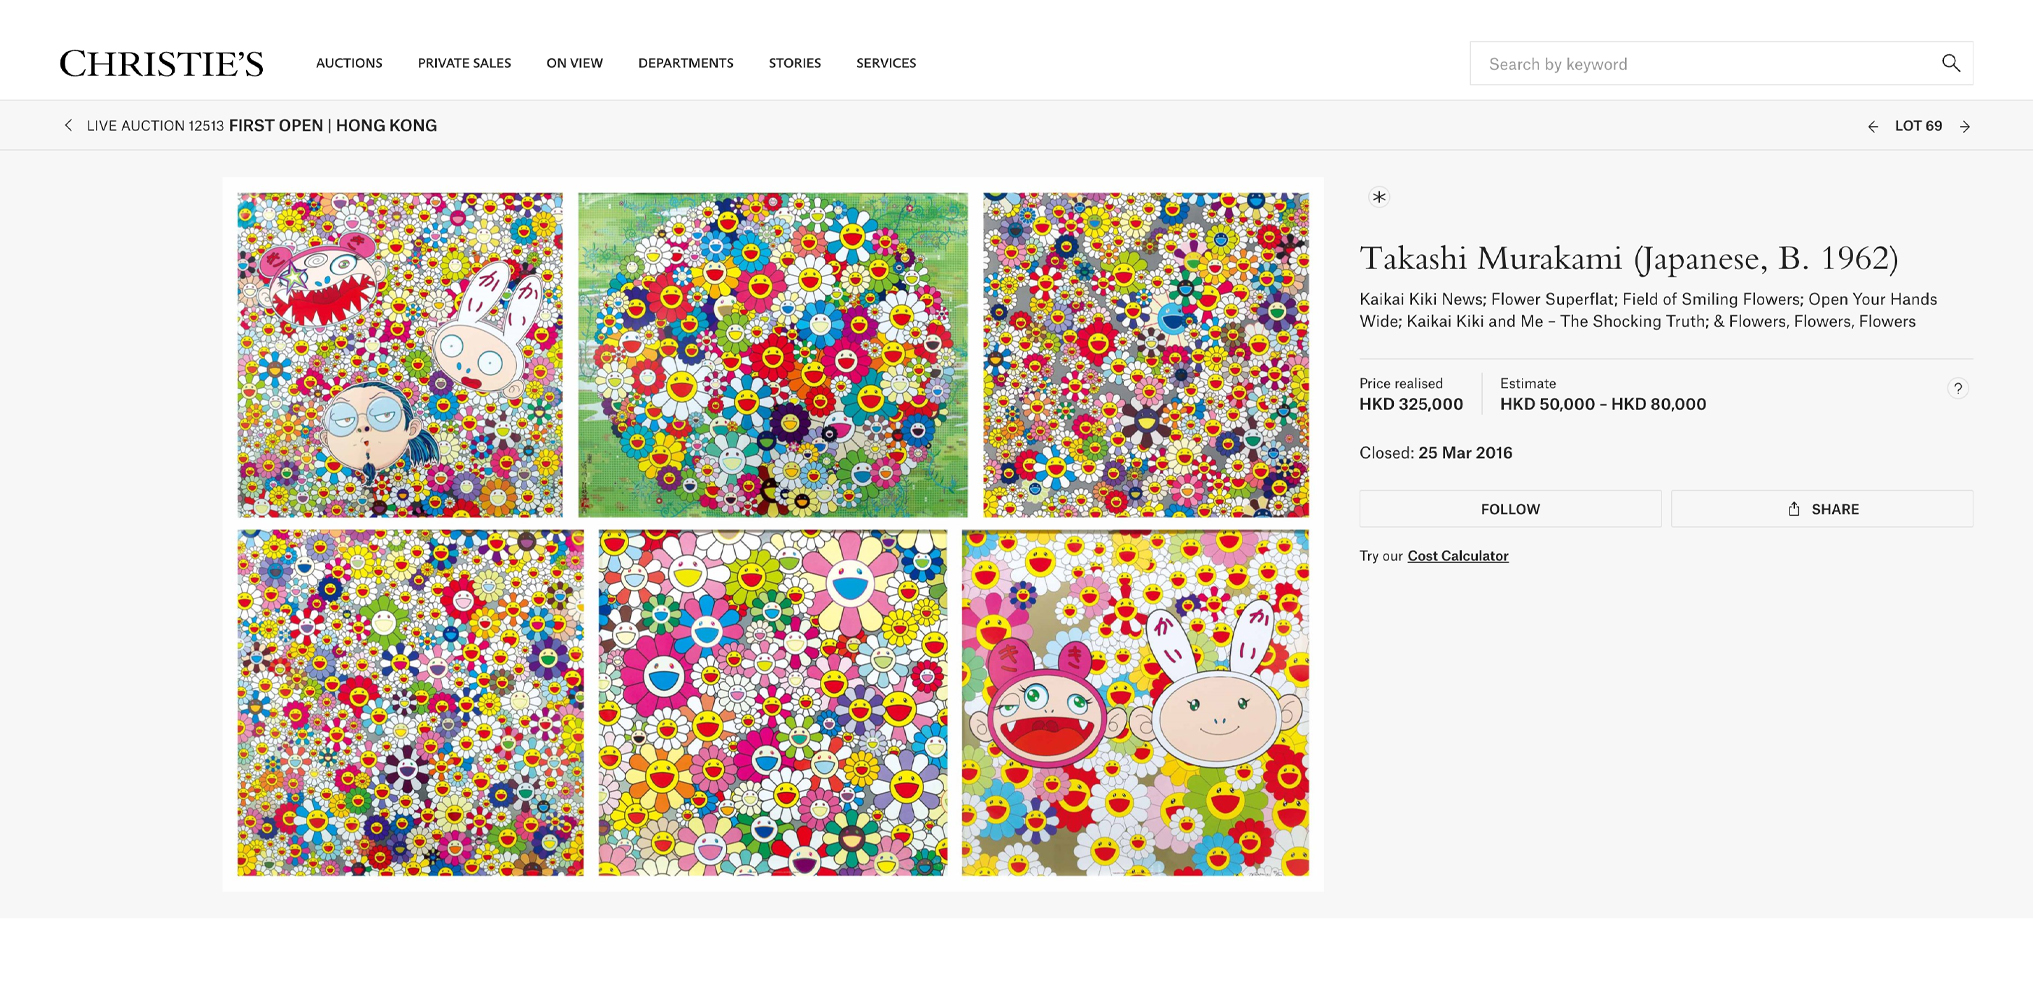Open the On View menu

click(574, 63)
